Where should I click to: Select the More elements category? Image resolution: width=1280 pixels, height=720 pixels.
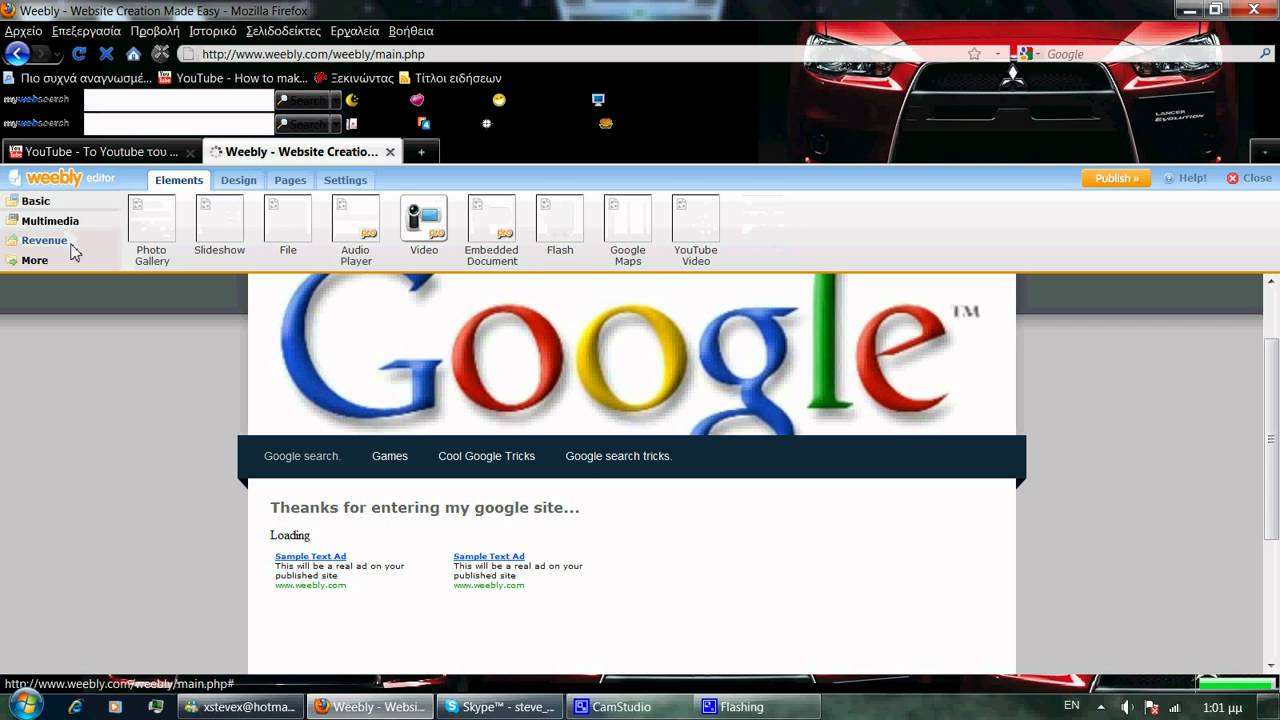click(35, 260)
